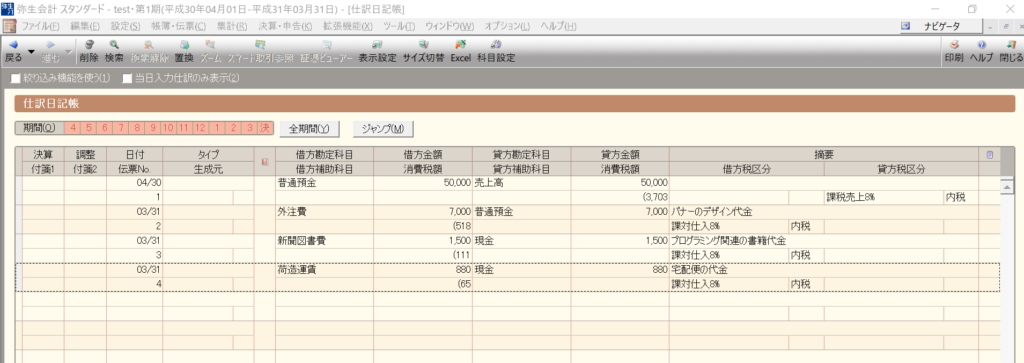Image resolution: width=1024 pixels, height=363 pixels.
Task: Select the 普通預金 debit account cell dated 04/30
Action: (x=324, y=183)
